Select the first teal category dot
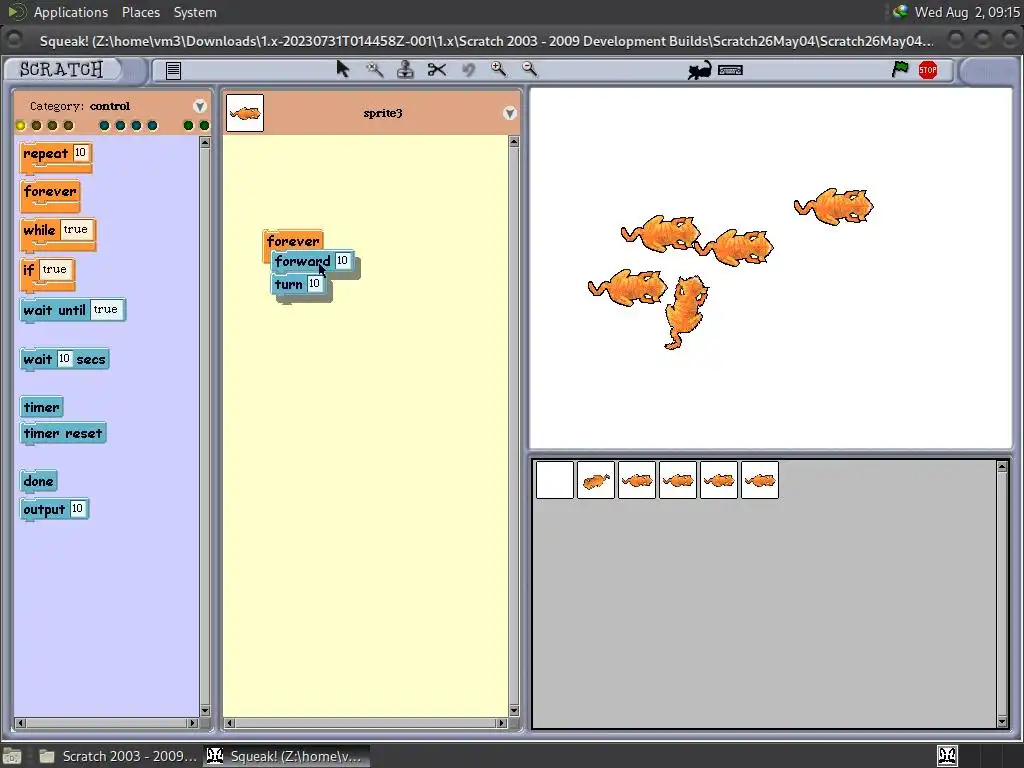 pos(104,125)
